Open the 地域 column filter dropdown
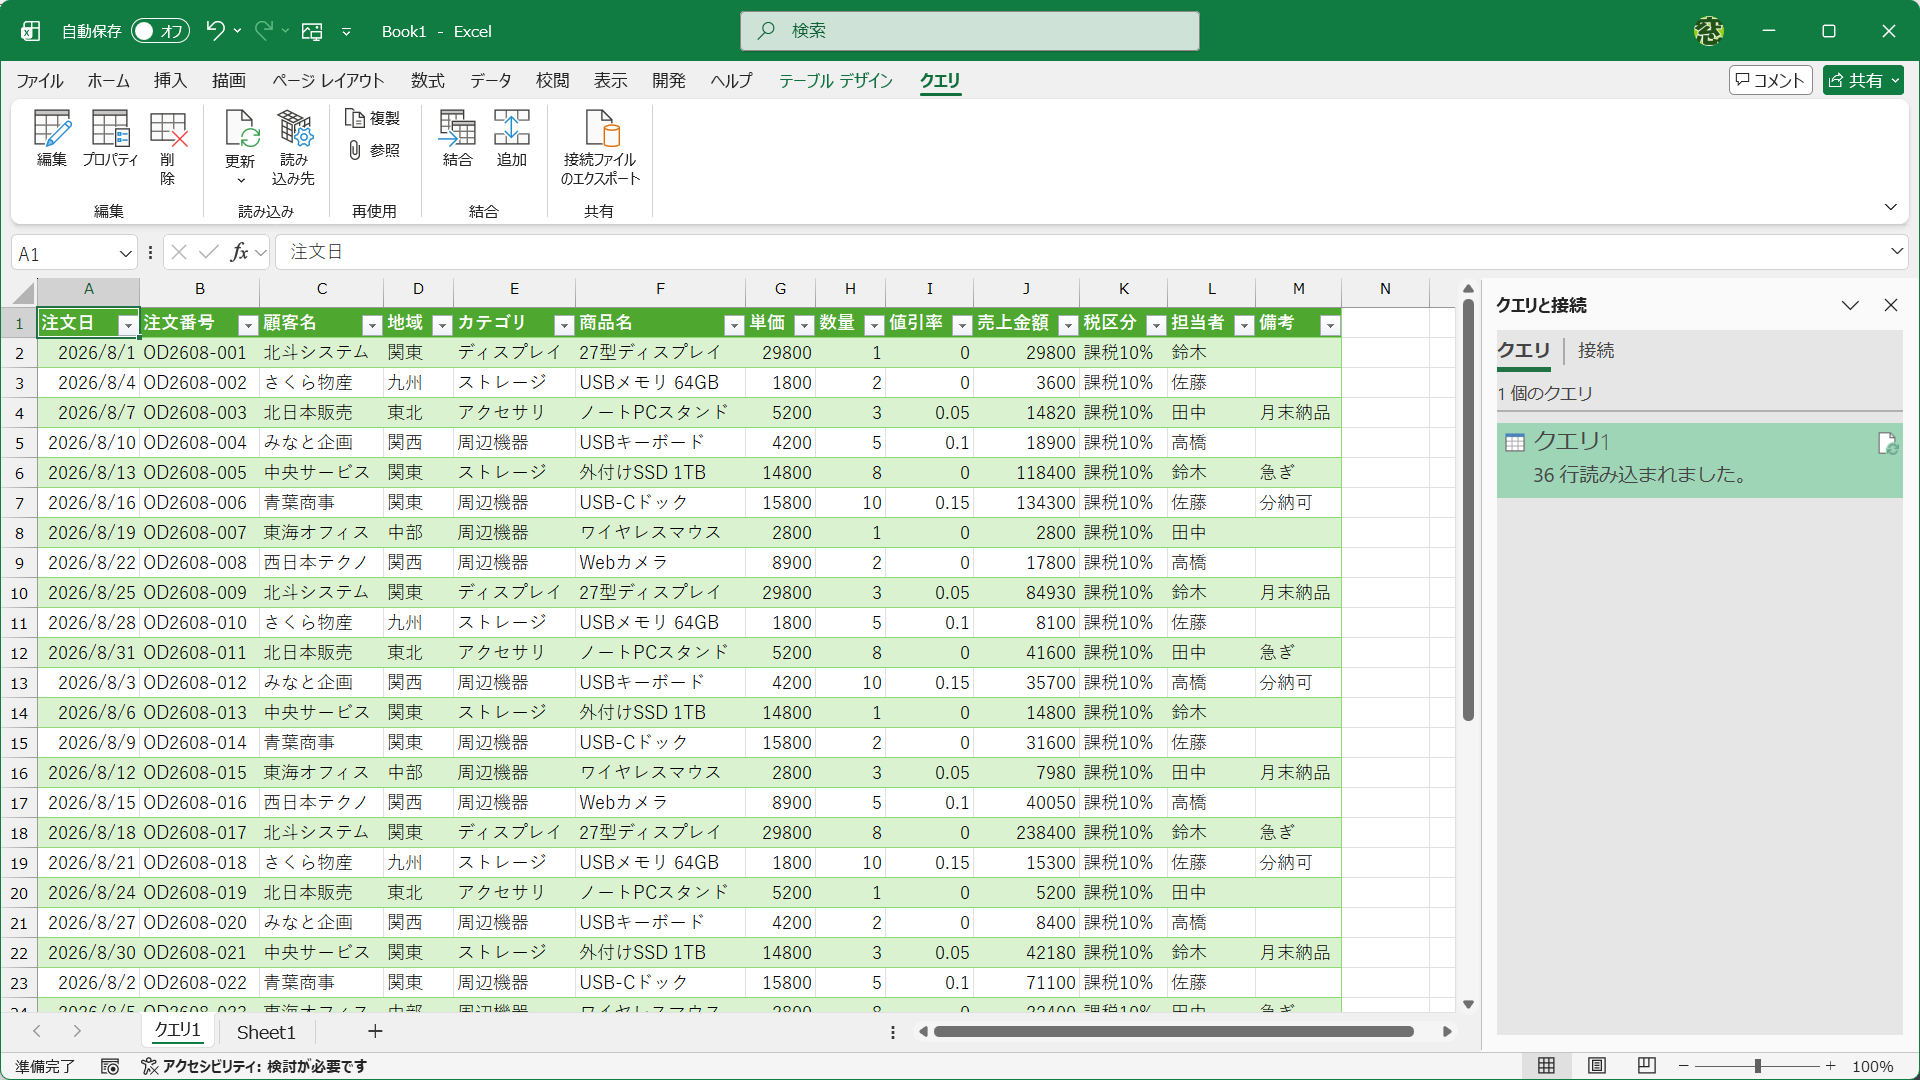This screenshot has height=1080, width=1920. click(442, 325)
